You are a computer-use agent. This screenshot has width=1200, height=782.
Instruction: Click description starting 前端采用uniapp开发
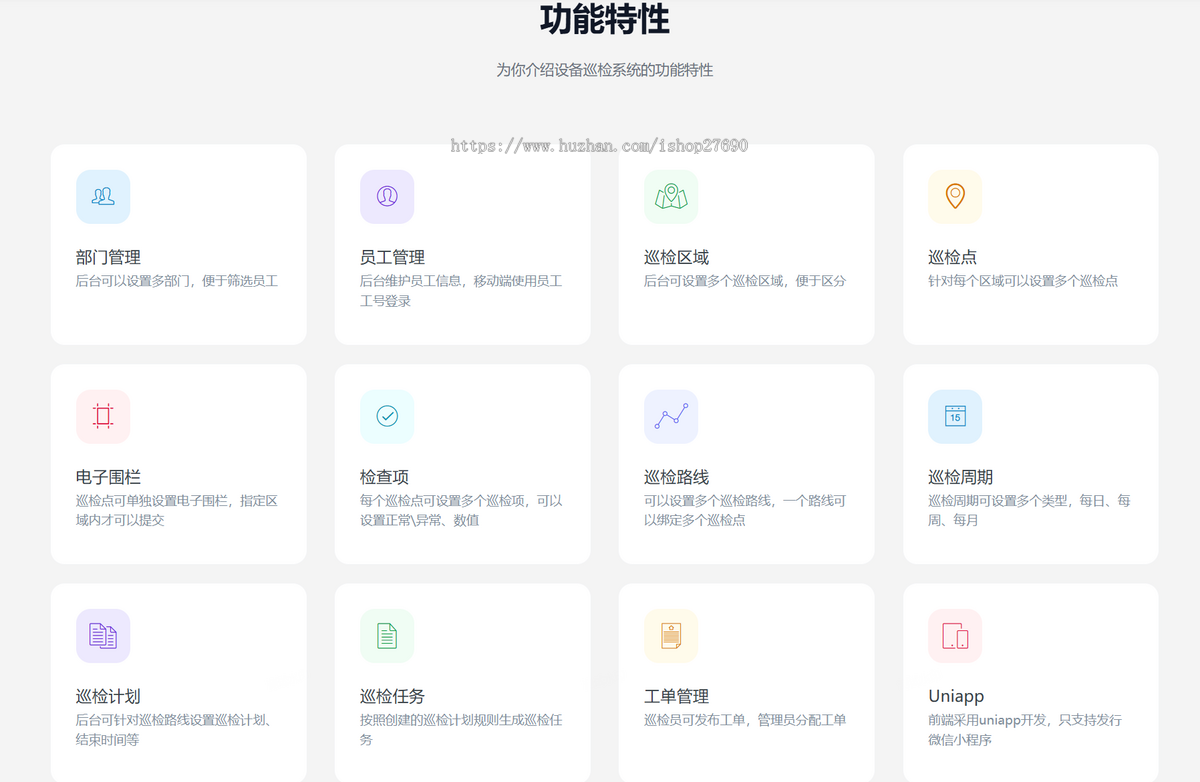[1025, 730]
